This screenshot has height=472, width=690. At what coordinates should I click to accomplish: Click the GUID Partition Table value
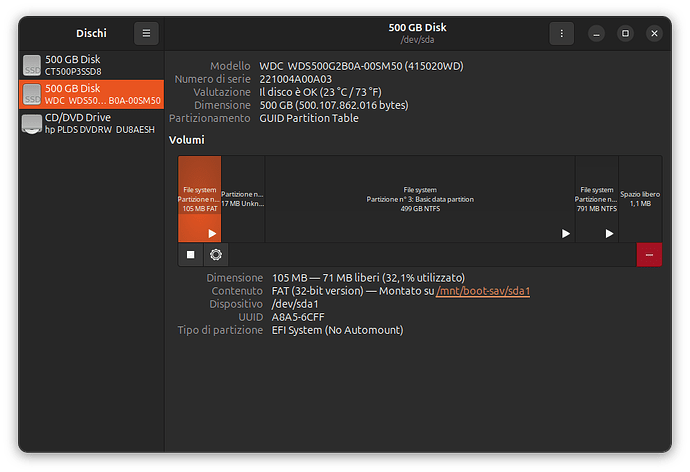[309, 118]
